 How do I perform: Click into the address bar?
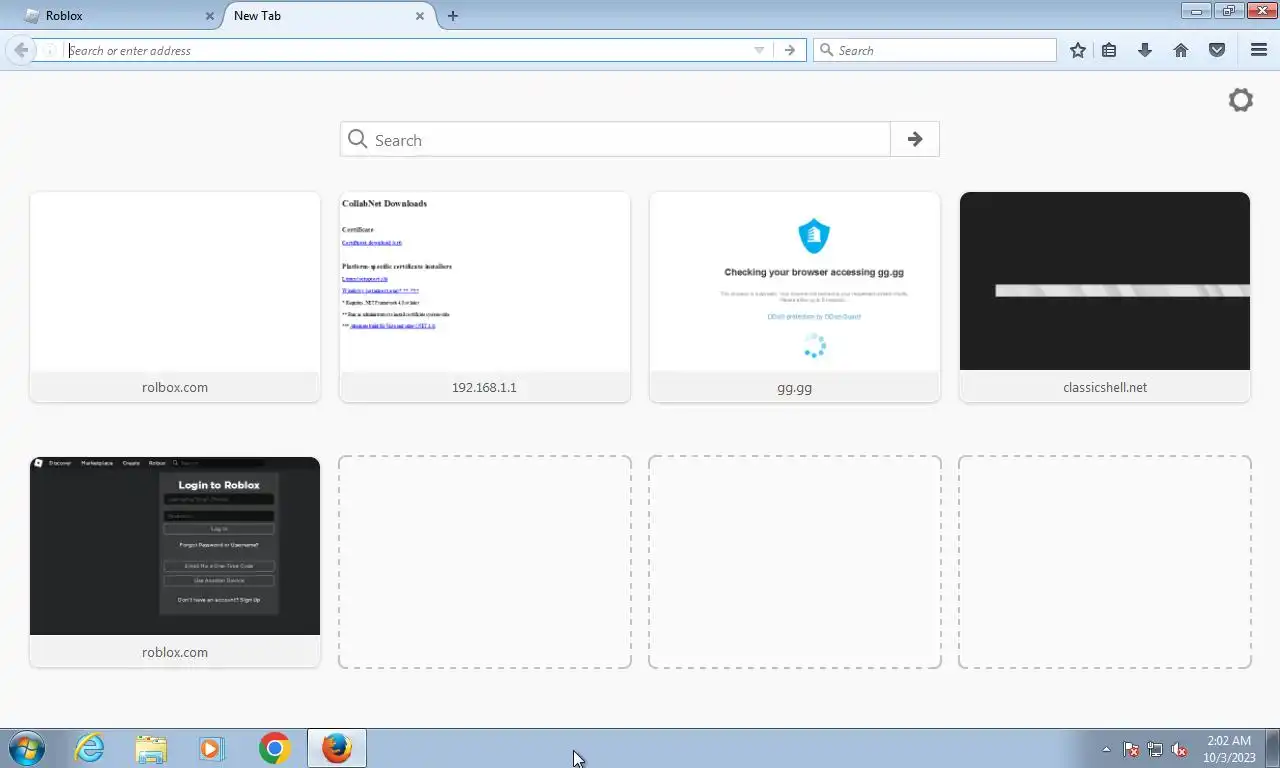coord(408,50)
